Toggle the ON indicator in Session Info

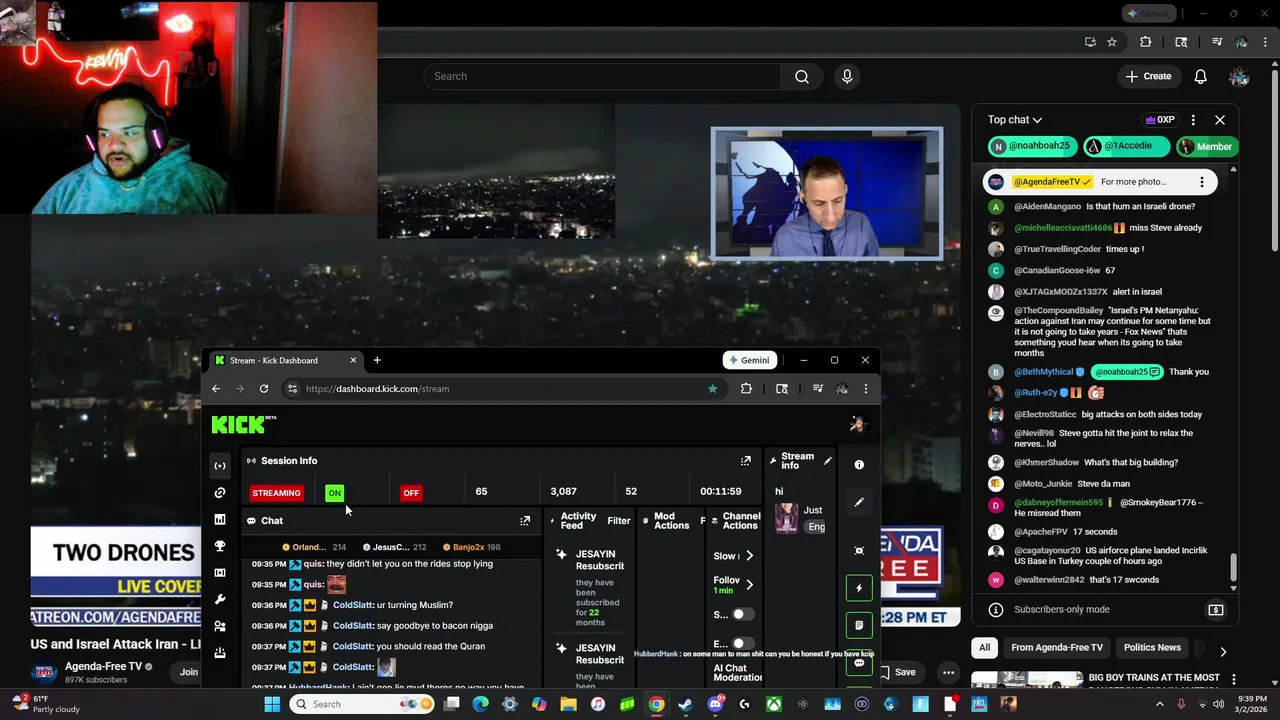pyautogui.click(x=334, y=493)
